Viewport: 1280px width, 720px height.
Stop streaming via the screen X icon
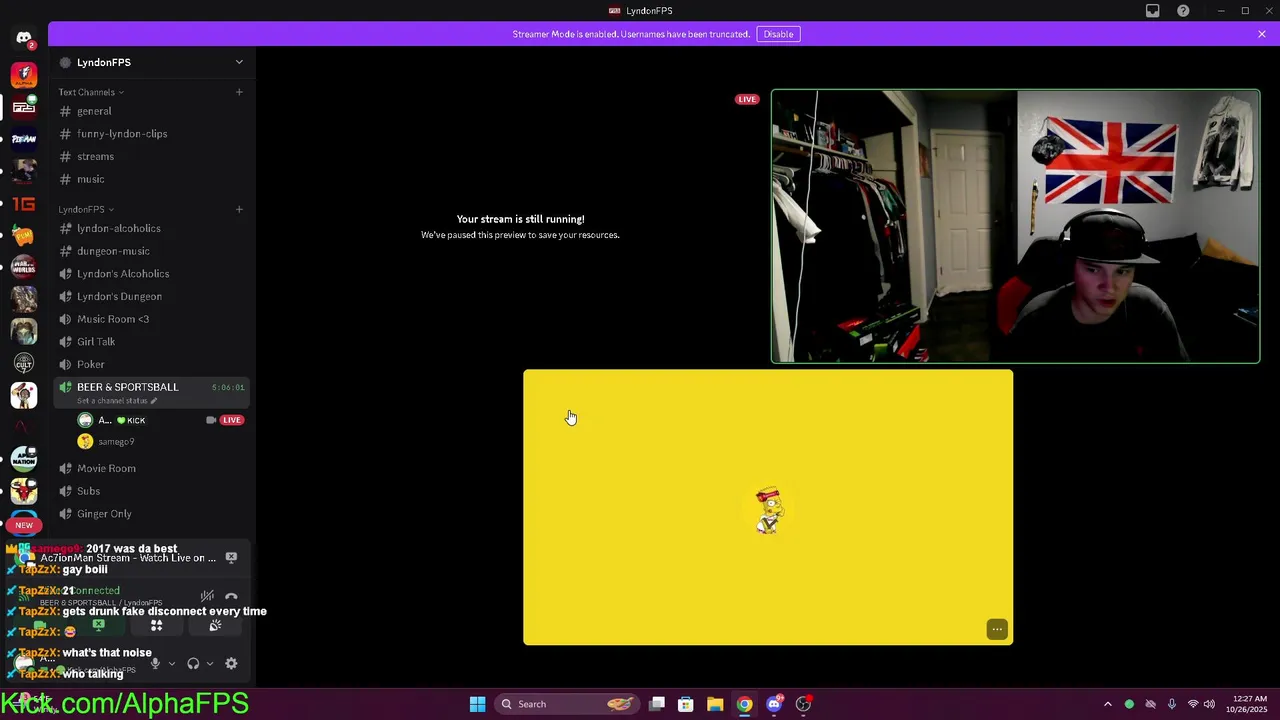point(231,558)
